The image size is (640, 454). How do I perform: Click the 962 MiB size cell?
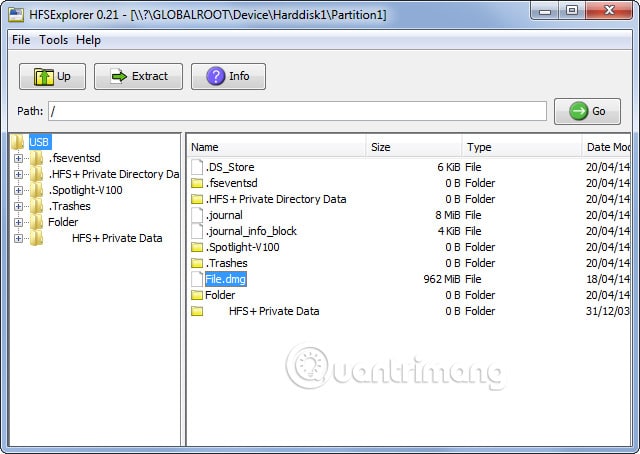tap(442, 279)
